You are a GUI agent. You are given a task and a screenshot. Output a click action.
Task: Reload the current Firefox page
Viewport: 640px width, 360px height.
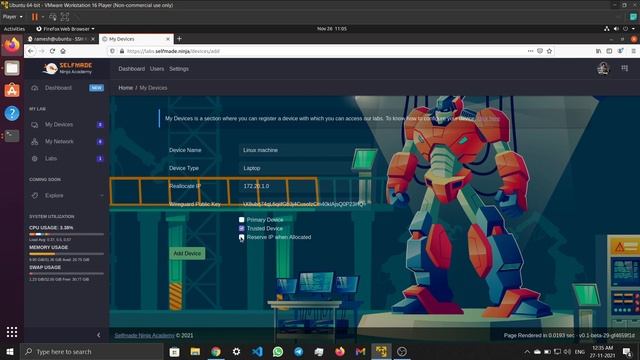52,51
